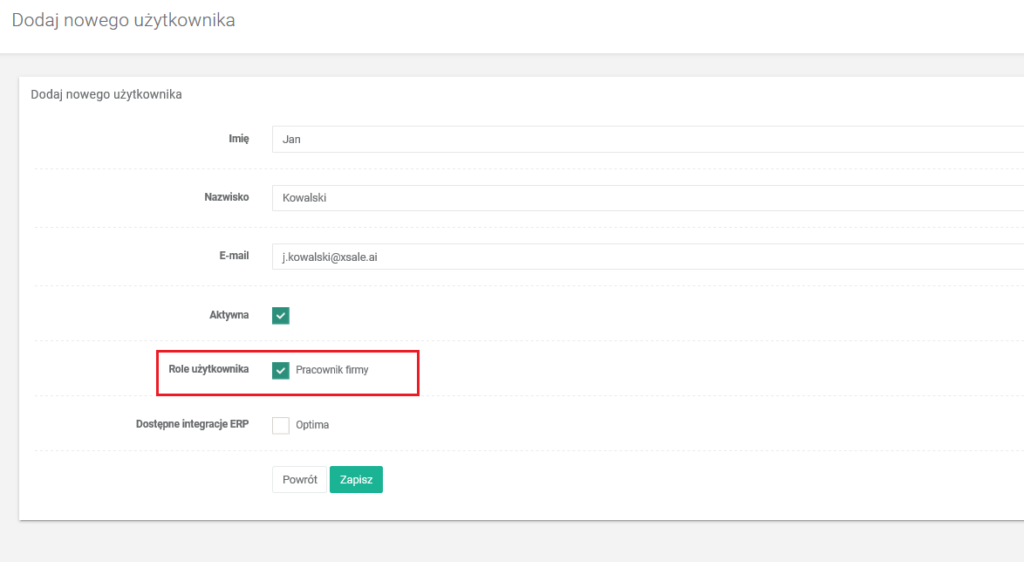
Task: Click blank panel area below the buttons
Action: (600, 507)
